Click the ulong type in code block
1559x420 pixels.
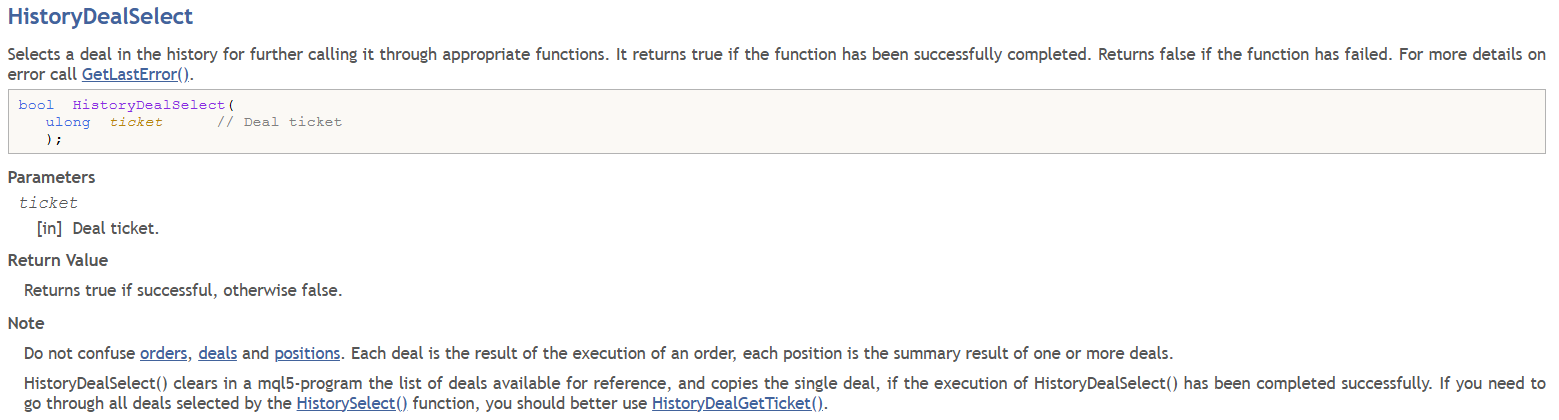(x=67, y=122)
